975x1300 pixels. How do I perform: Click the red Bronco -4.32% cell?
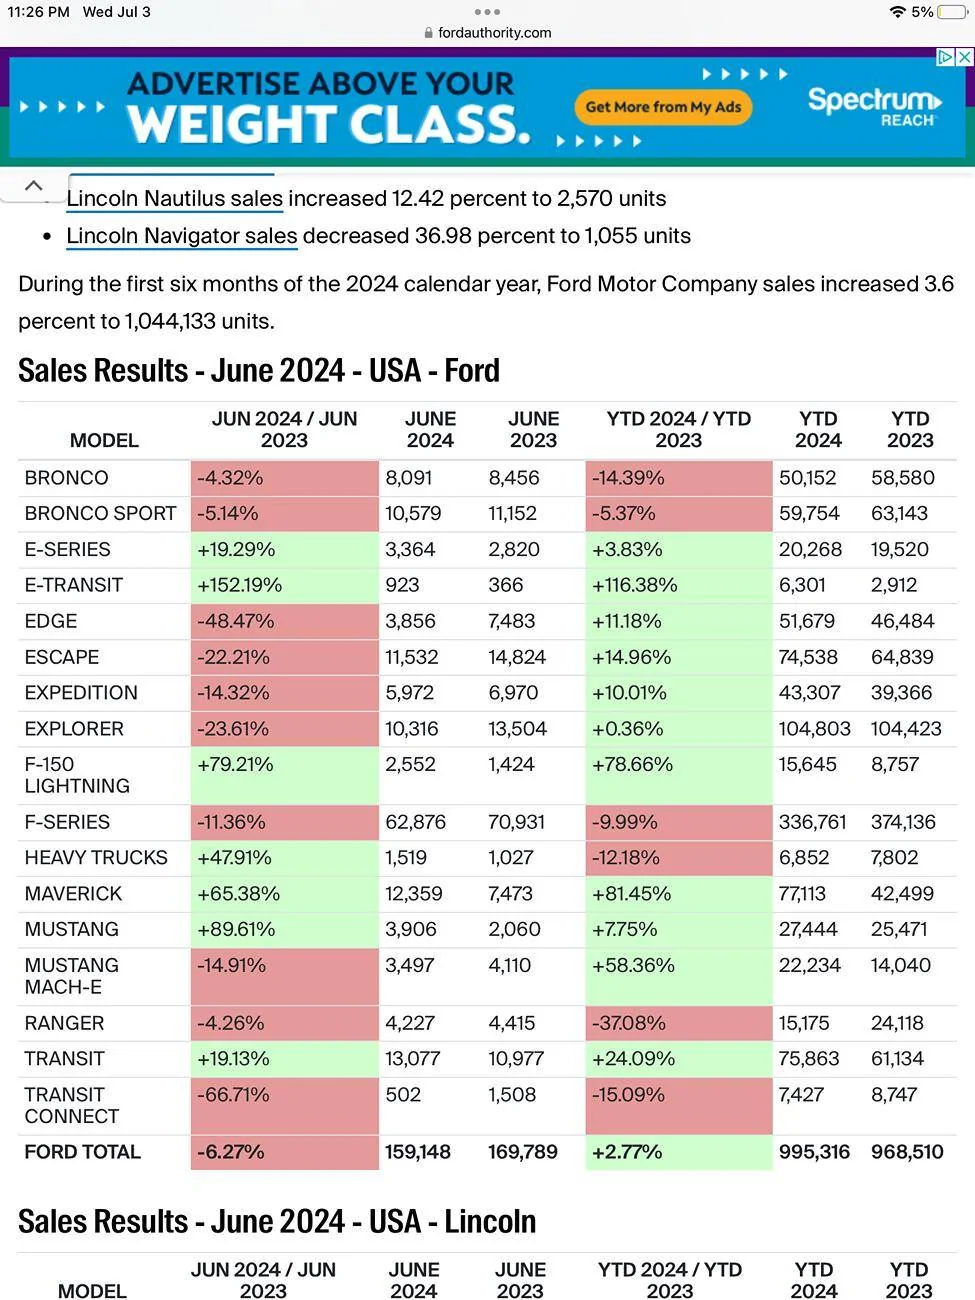tap(284, 478)
